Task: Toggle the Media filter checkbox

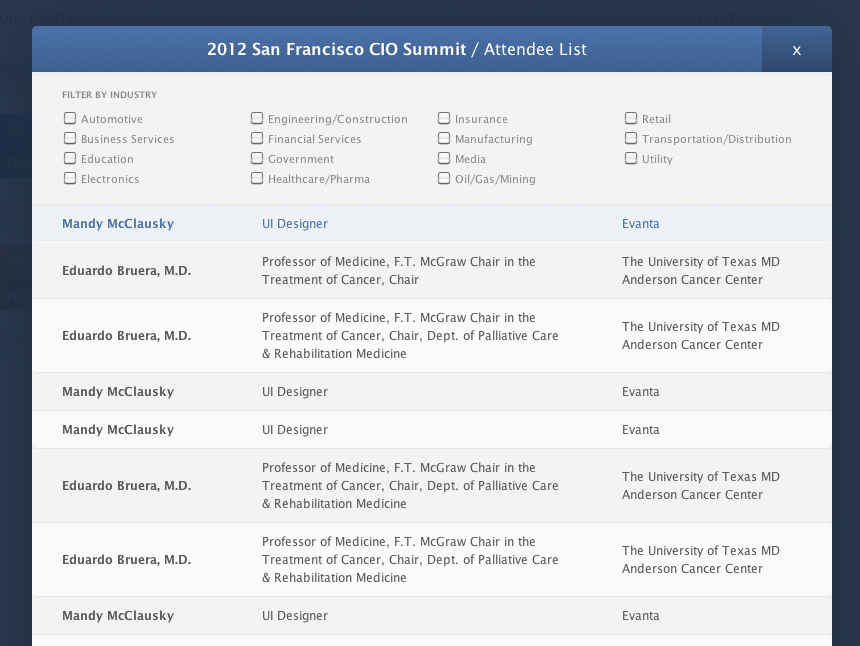Action: click(x=444, y=158)
